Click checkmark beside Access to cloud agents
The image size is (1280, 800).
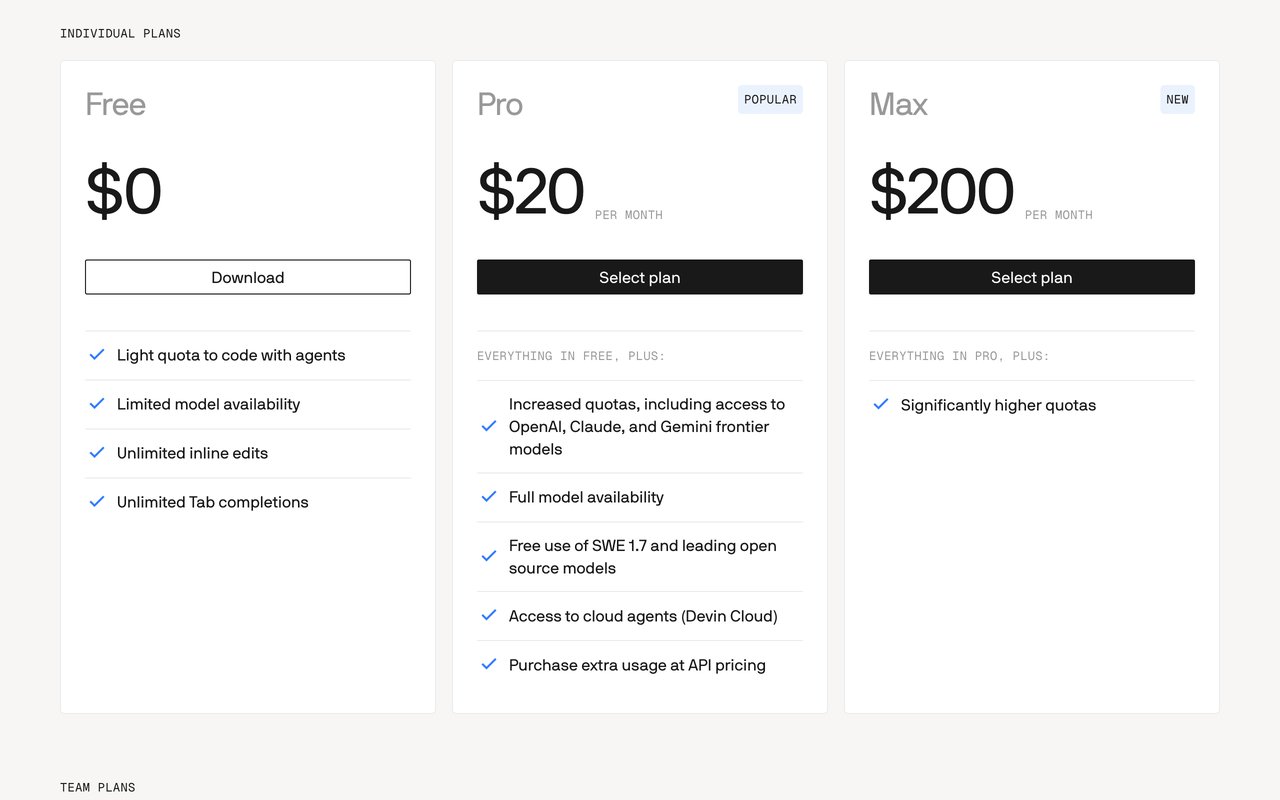489,616
